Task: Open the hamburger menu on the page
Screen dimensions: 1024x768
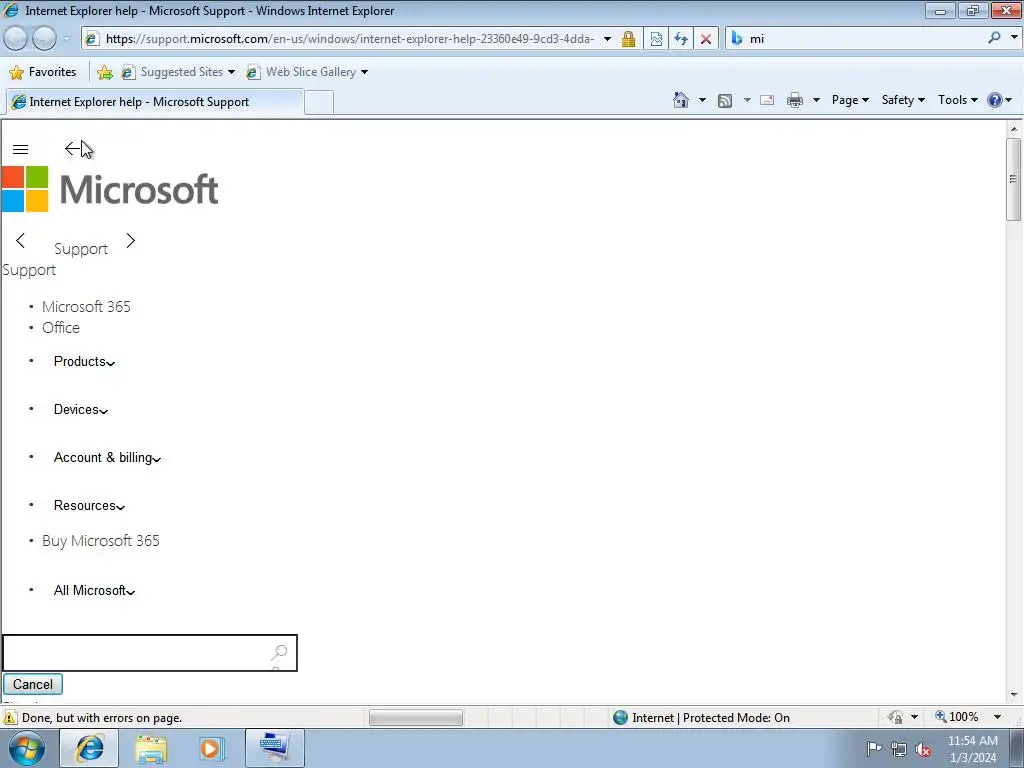Action: pyautogui.click(x=20, y=150)
